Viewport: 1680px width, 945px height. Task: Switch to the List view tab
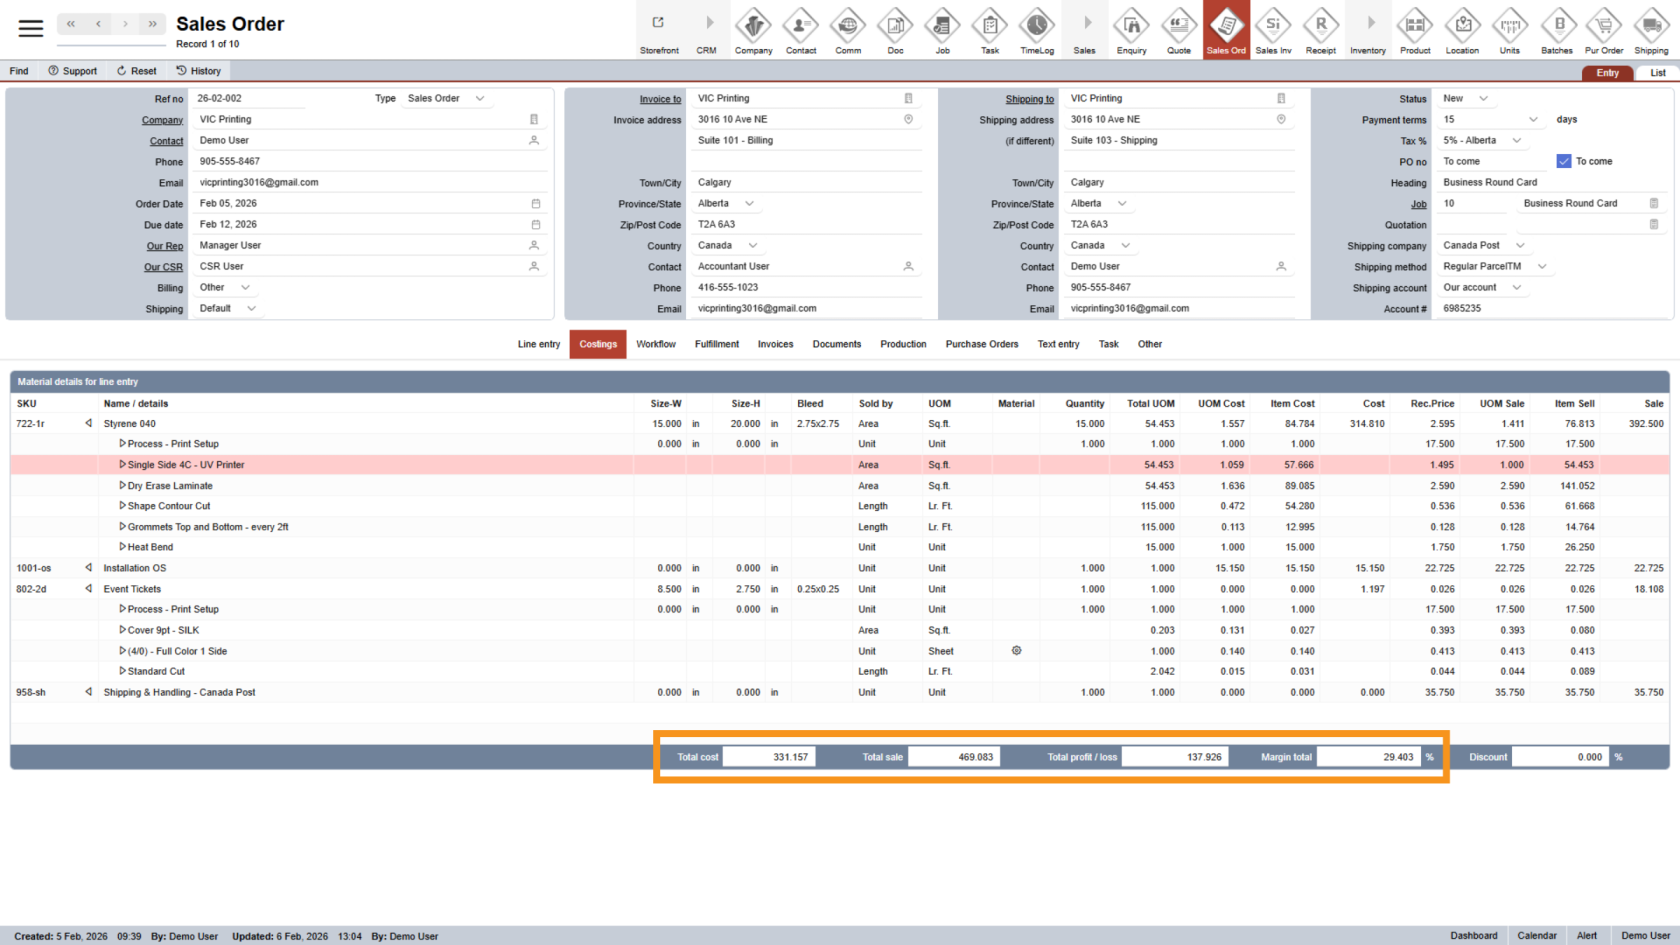point(1657,73)
